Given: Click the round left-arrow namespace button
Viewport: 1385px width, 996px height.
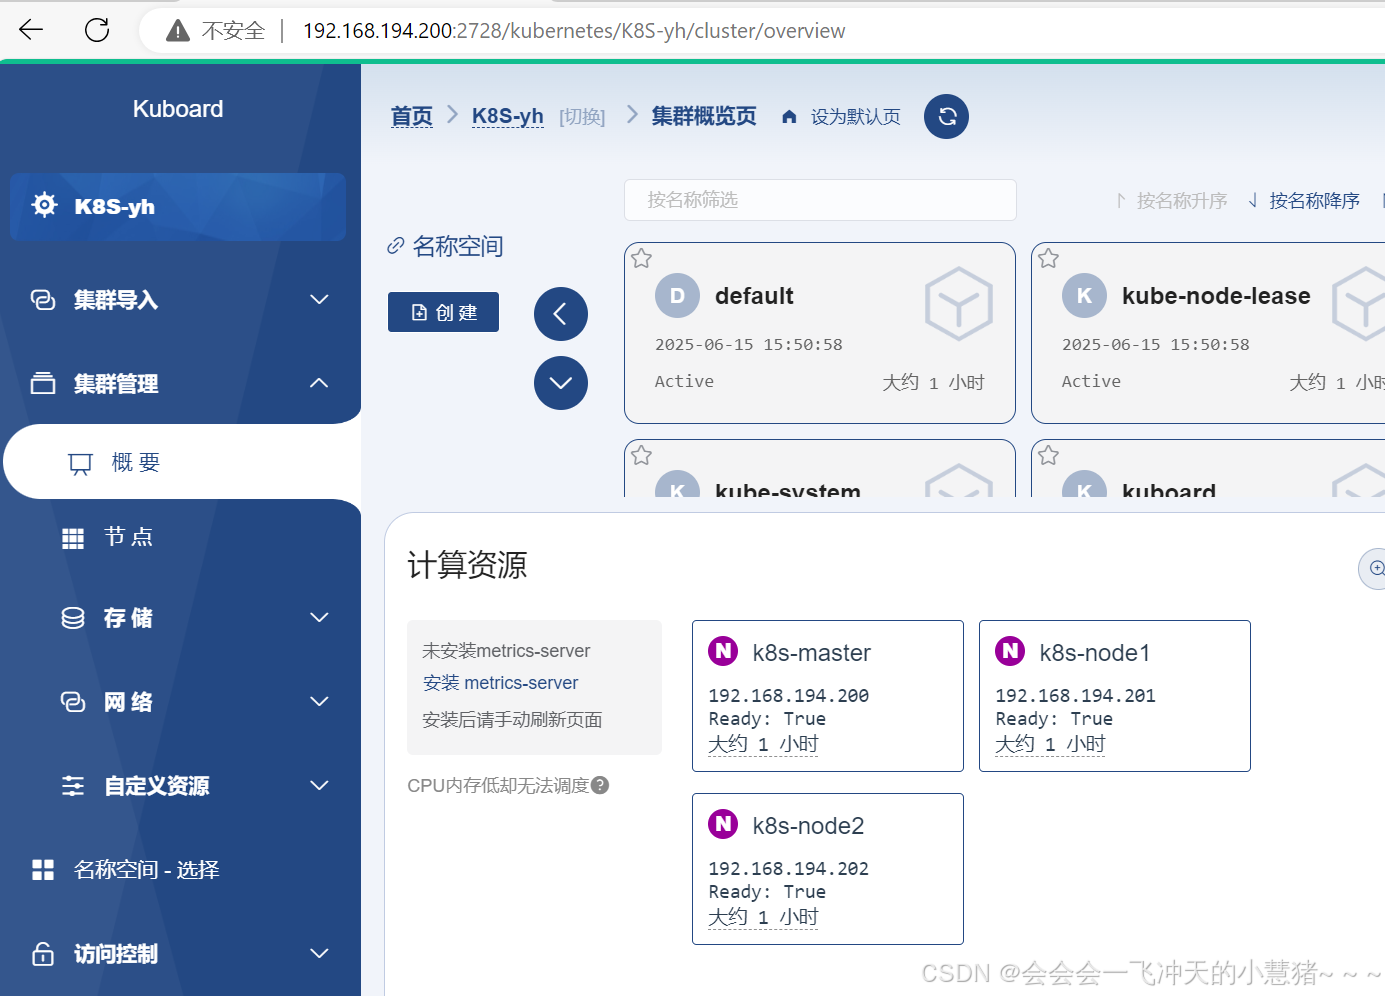Looking at the screenshot, I should coord(561,314).
